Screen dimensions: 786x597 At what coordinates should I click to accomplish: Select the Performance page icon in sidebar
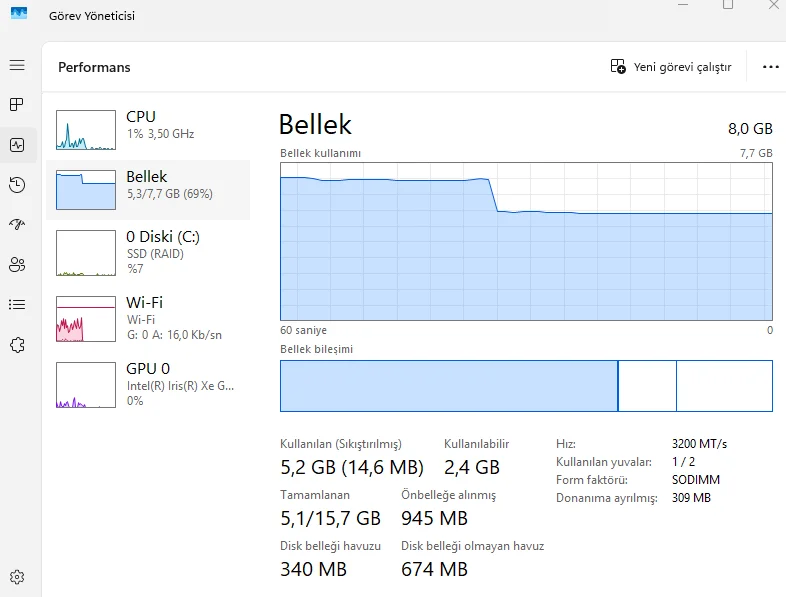[17, 145]
